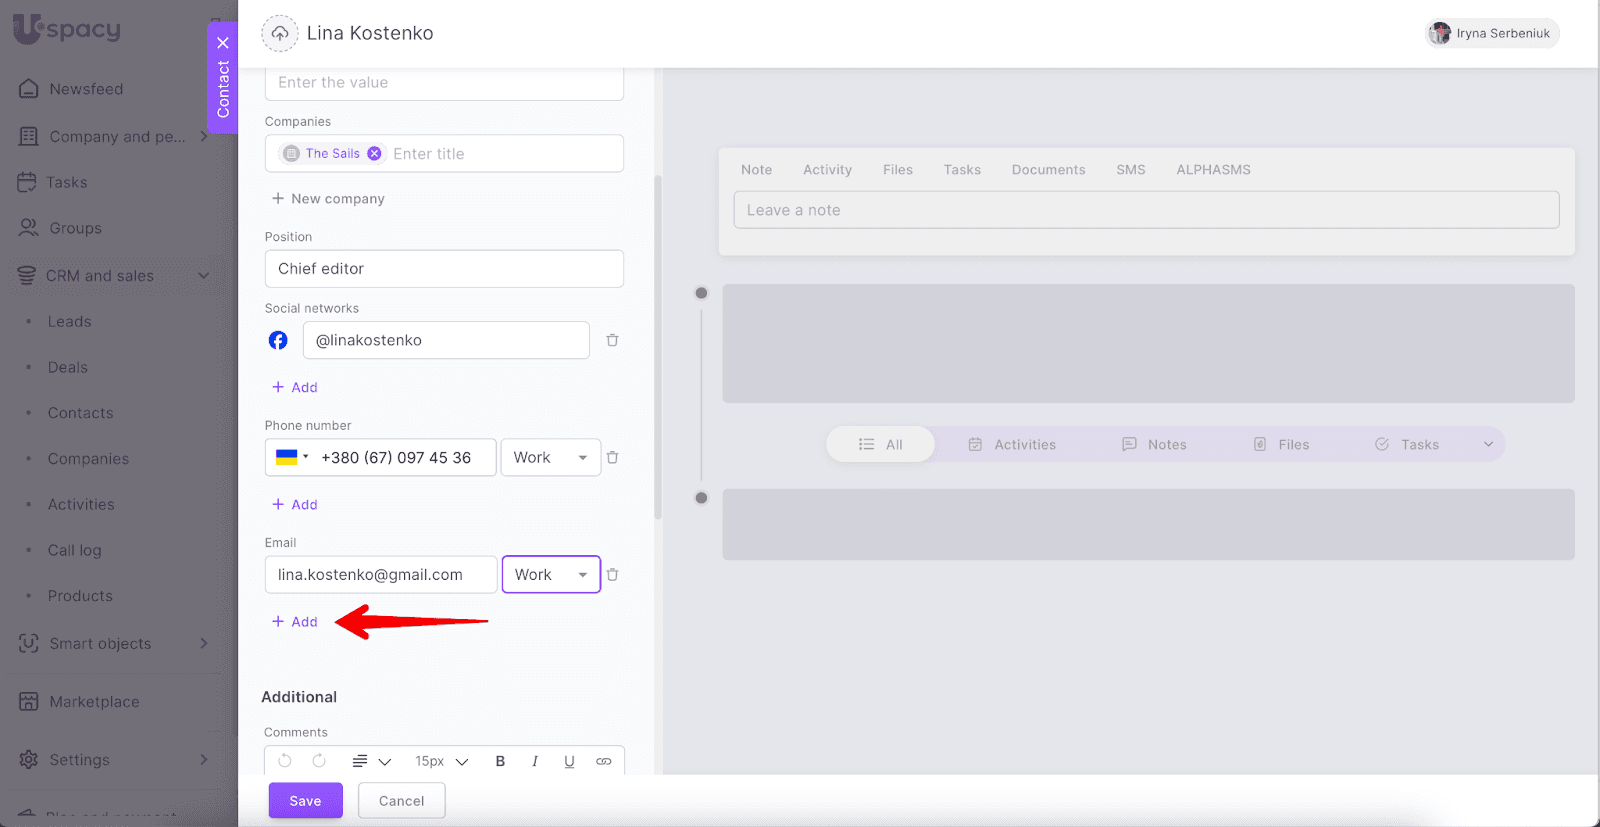Click the Position input field
Screen dimensions: 1600x827
(444, 269)
